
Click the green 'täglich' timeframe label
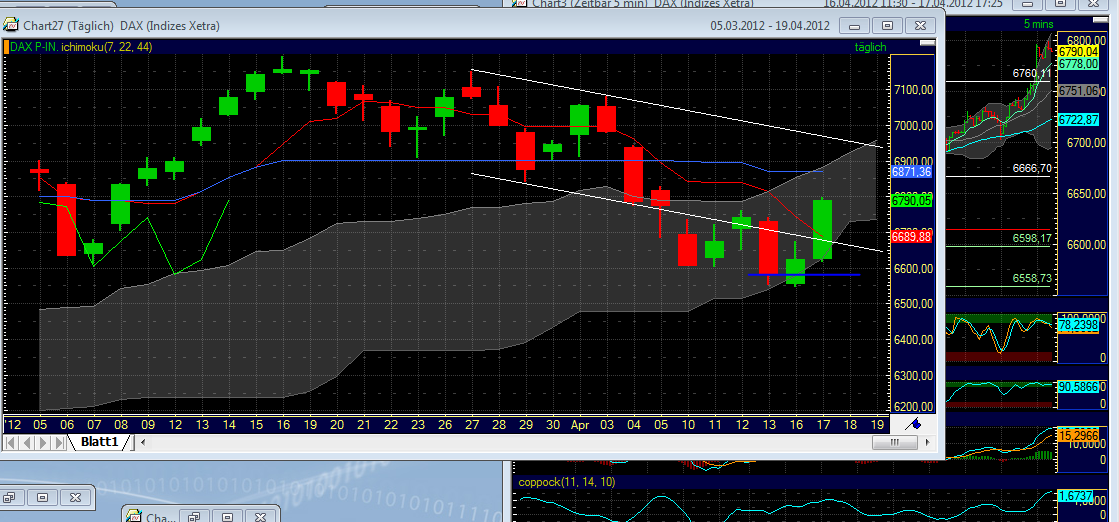[x=870, y=47]
